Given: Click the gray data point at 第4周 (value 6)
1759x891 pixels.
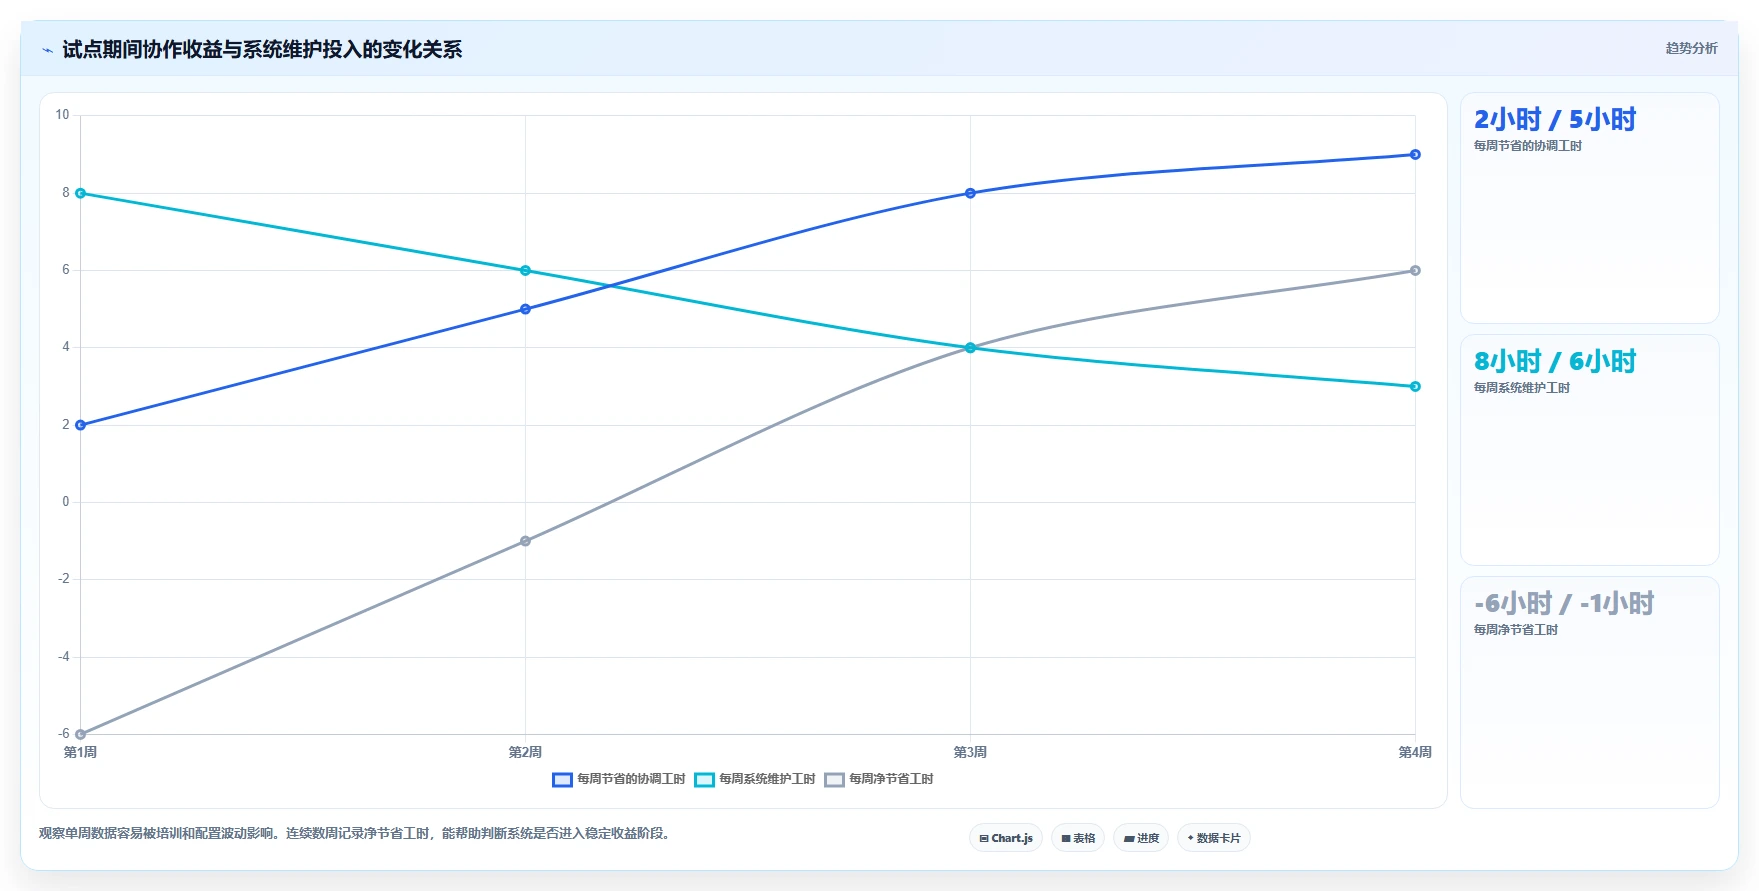Looking at the screenshot, I should click(1415, 270).
